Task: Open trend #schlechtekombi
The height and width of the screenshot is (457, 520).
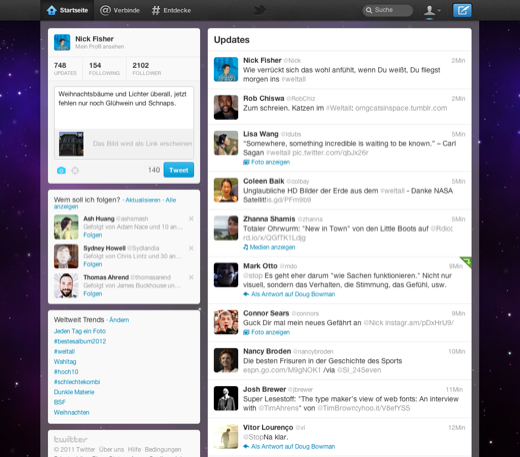Action: (77, 382)
